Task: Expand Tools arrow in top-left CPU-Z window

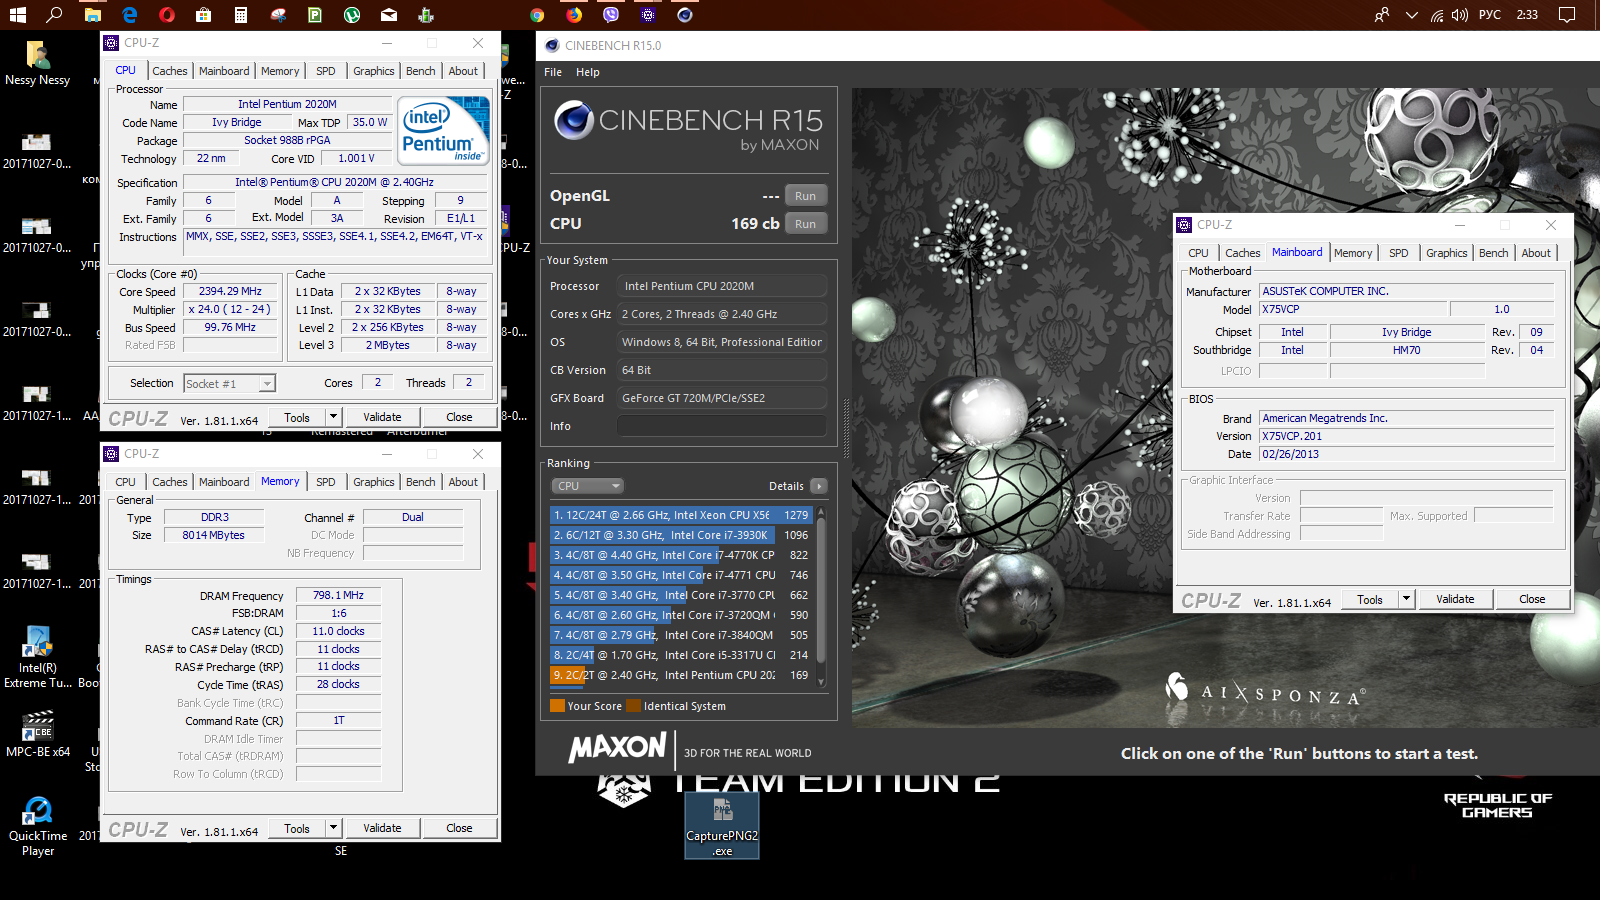Action: click(x=334, y=417)
